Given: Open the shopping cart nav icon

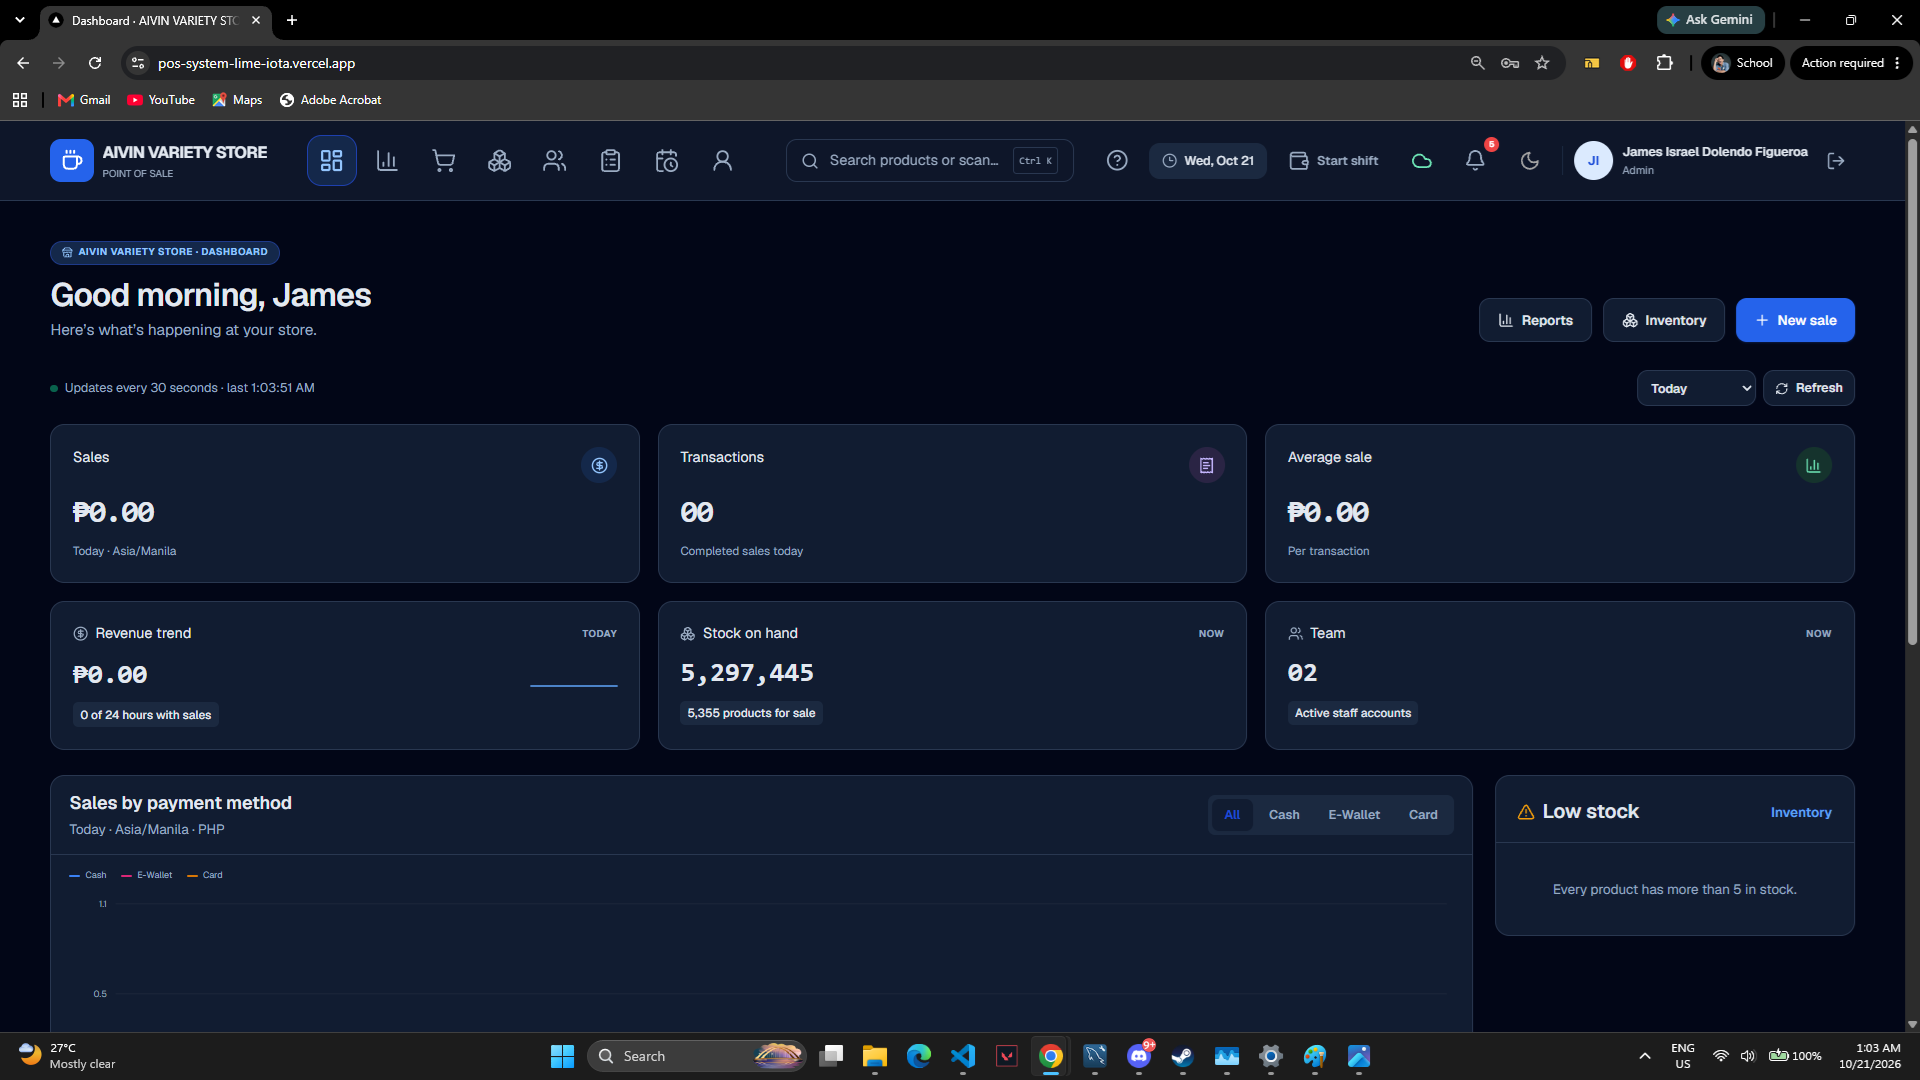Looking at the screenshot, I should coord(443,160).
